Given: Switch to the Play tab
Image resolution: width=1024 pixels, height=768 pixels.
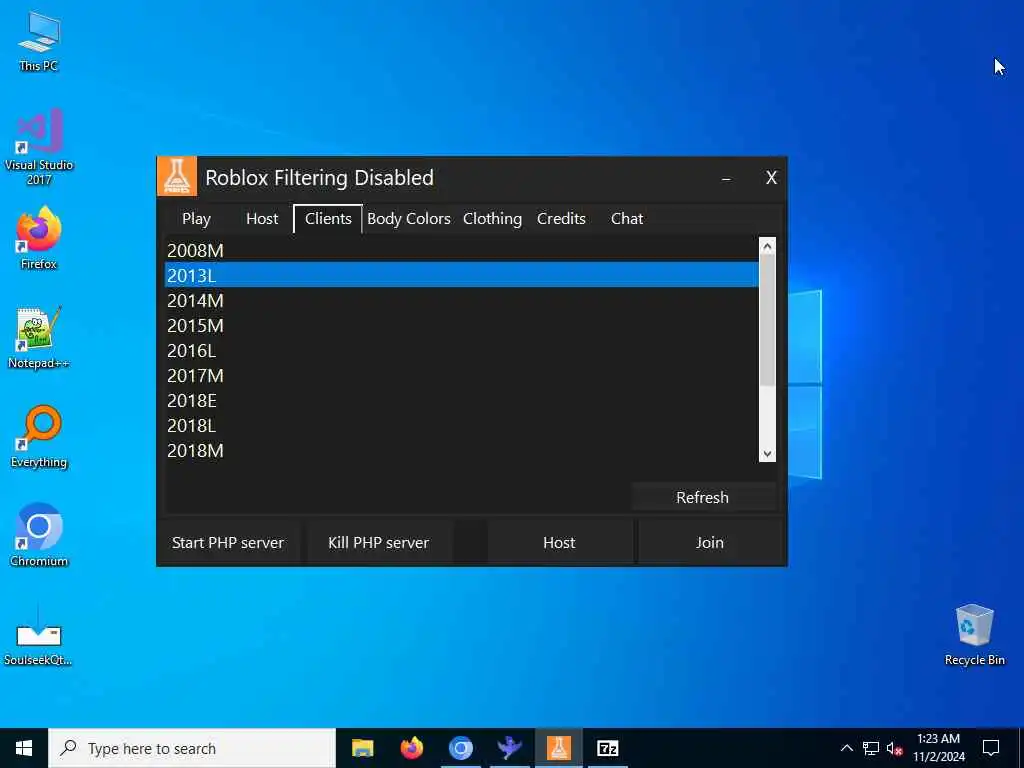Looking at the screenshot, I should tap(196, 219).
